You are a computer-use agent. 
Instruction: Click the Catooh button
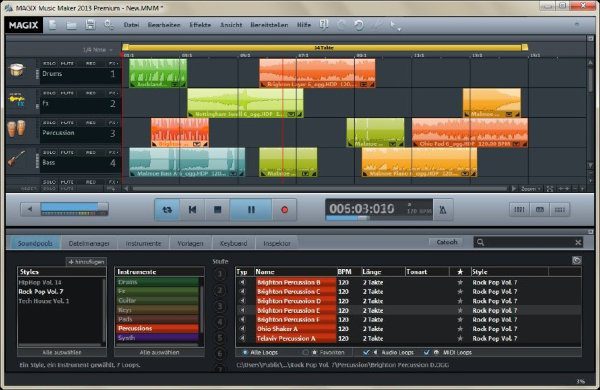pos(447,242)
